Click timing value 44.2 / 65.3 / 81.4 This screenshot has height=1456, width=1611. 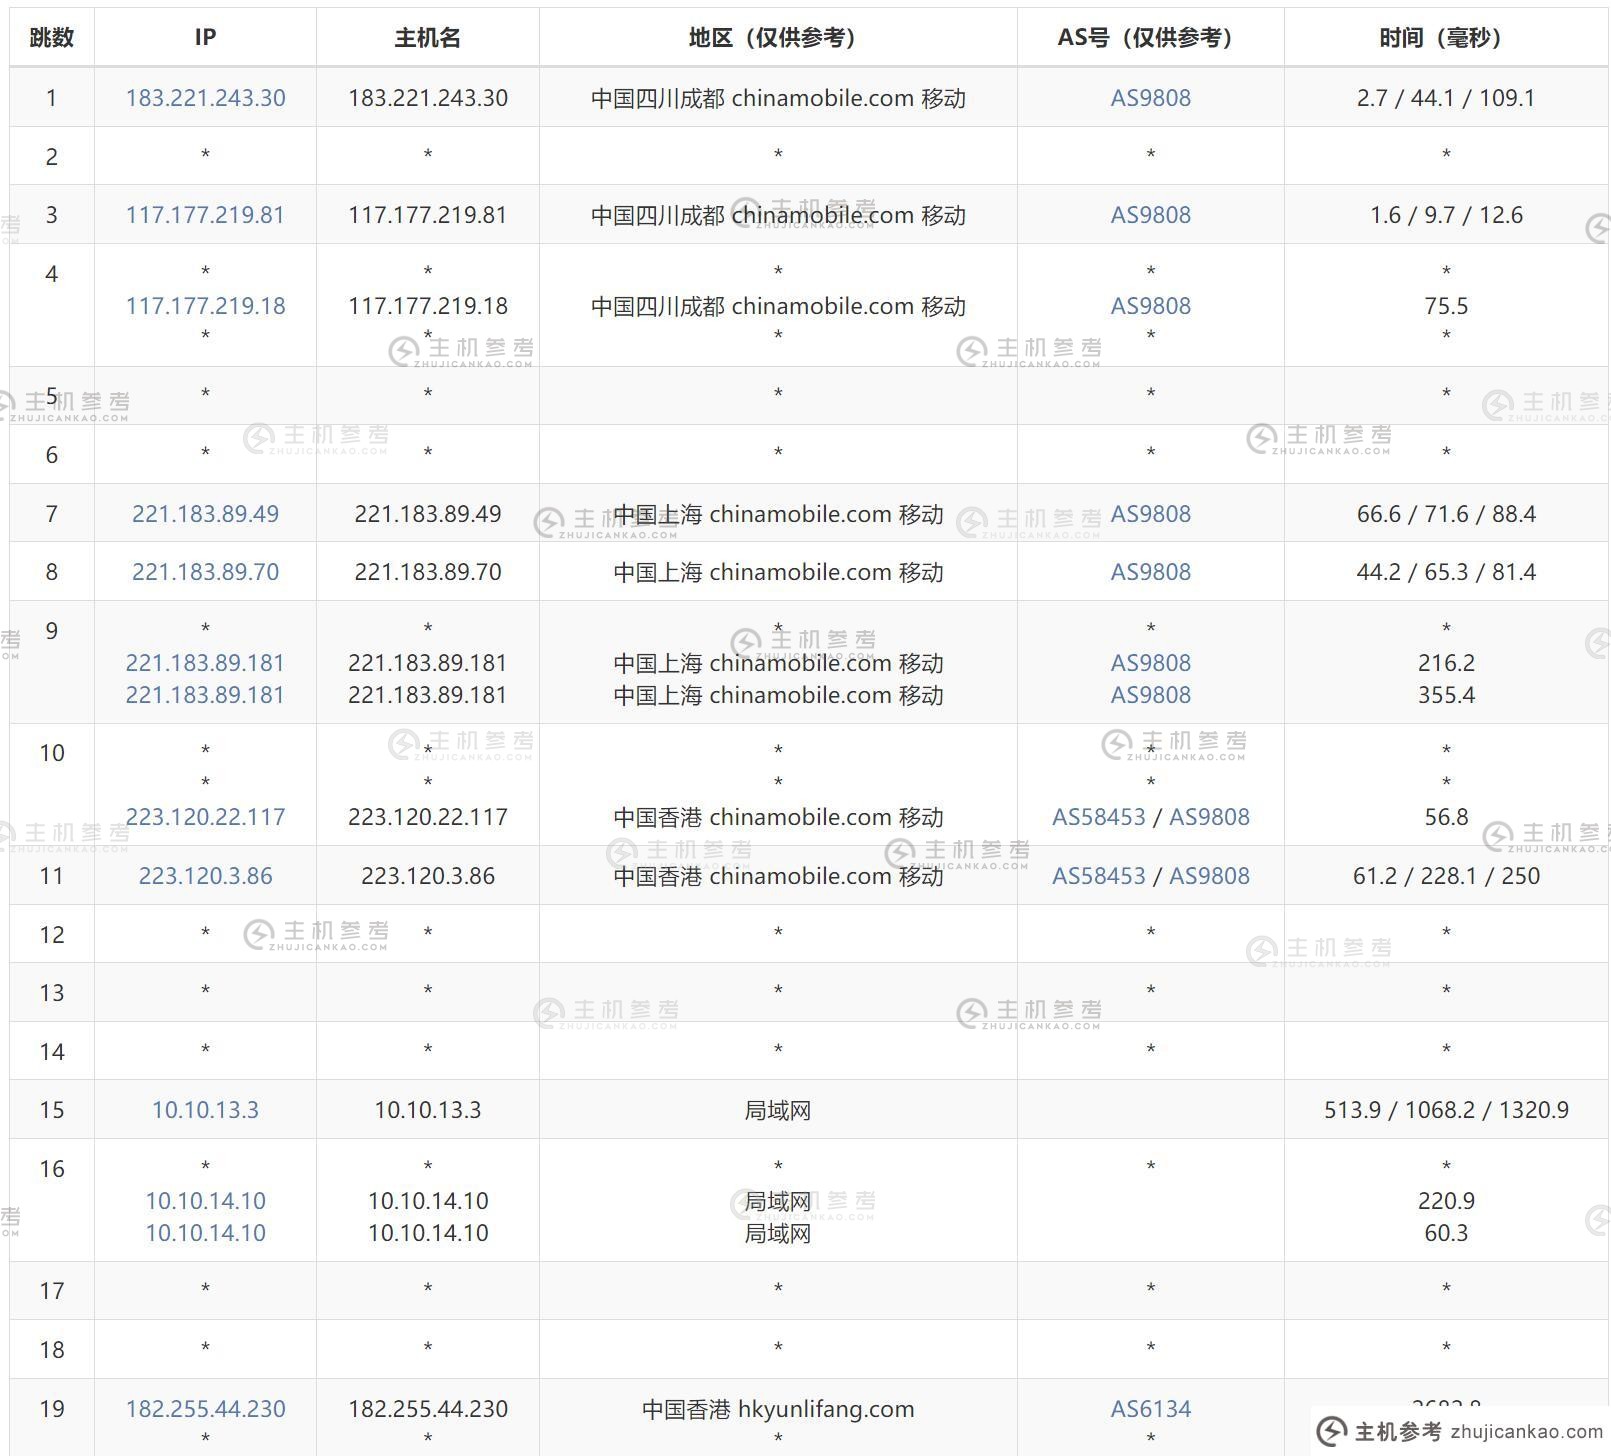pyautogui.click(x=1446, y=572)
